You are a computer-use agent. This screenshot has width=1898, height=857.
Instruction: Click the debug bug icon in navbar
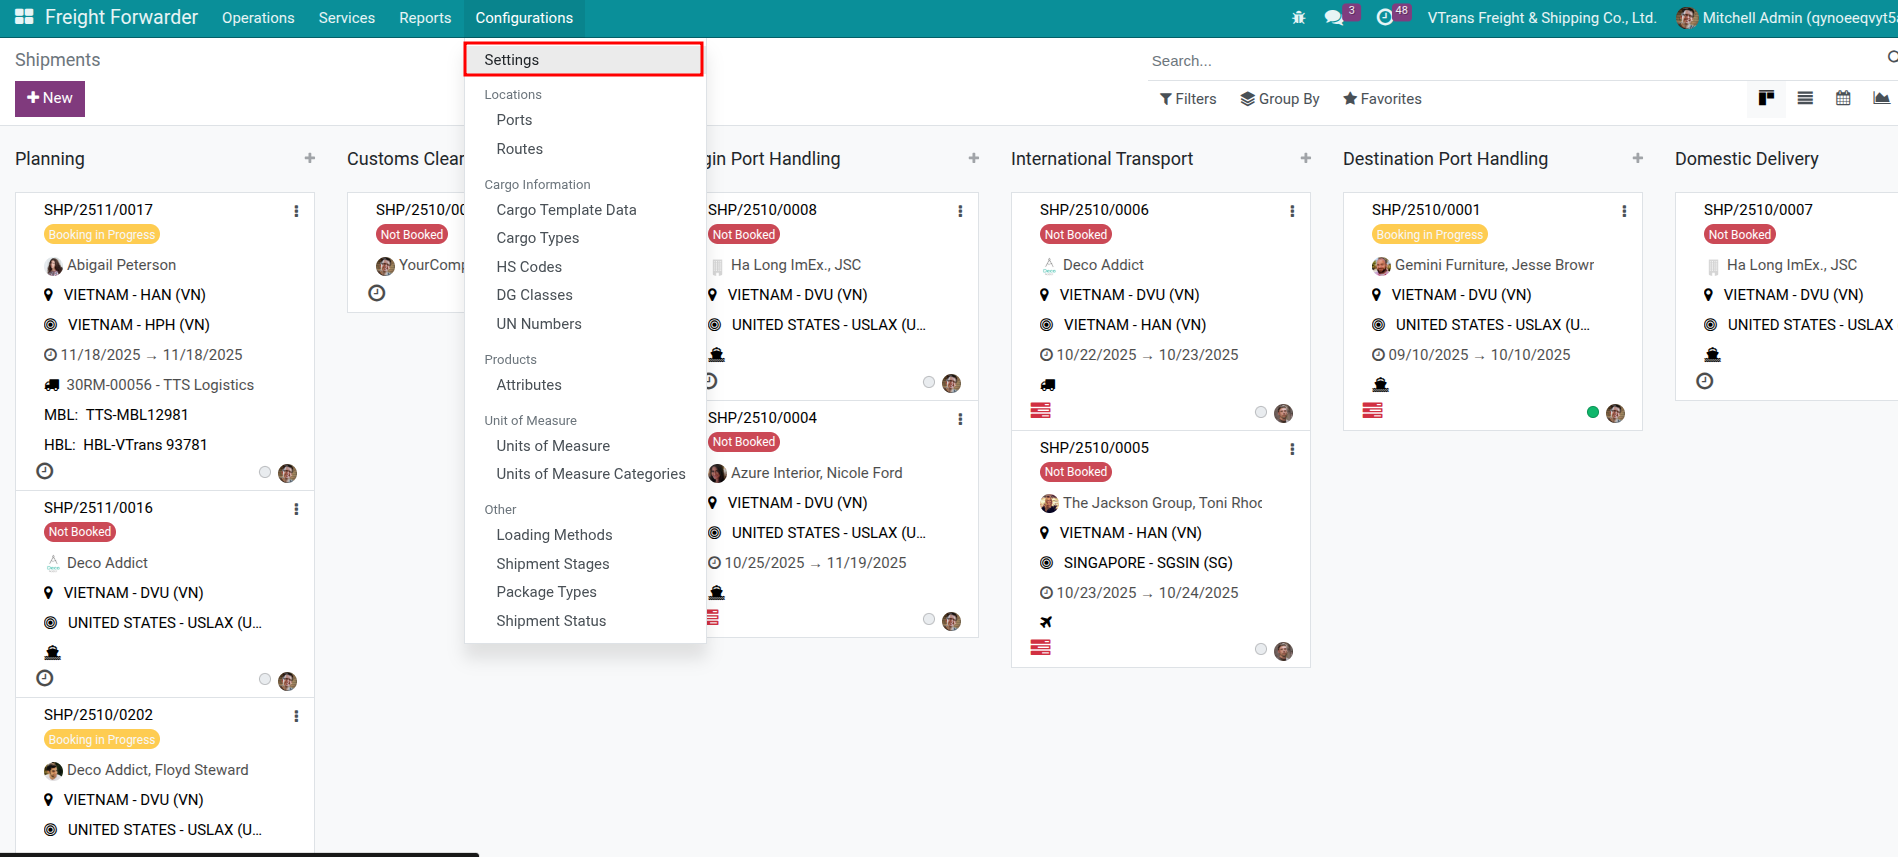tap(1298, 18)
